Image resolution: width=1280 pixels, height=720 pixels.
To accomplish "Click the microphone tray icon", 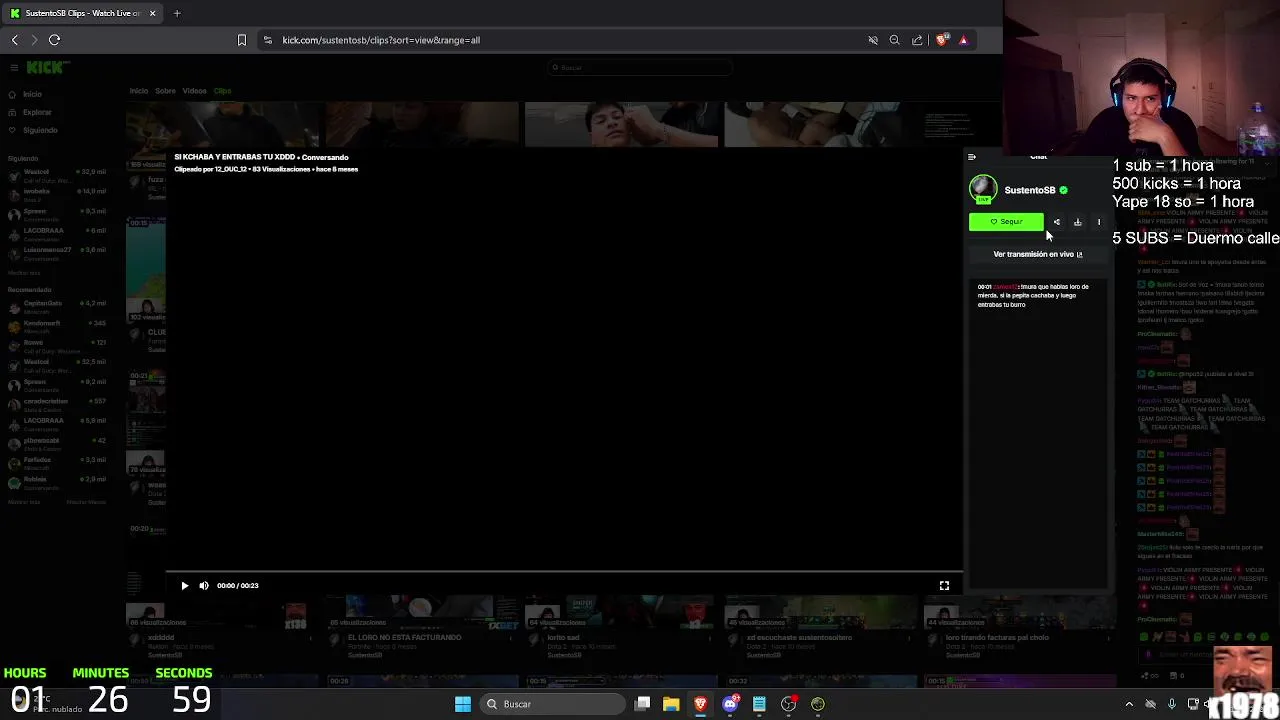I will 1171,704.
